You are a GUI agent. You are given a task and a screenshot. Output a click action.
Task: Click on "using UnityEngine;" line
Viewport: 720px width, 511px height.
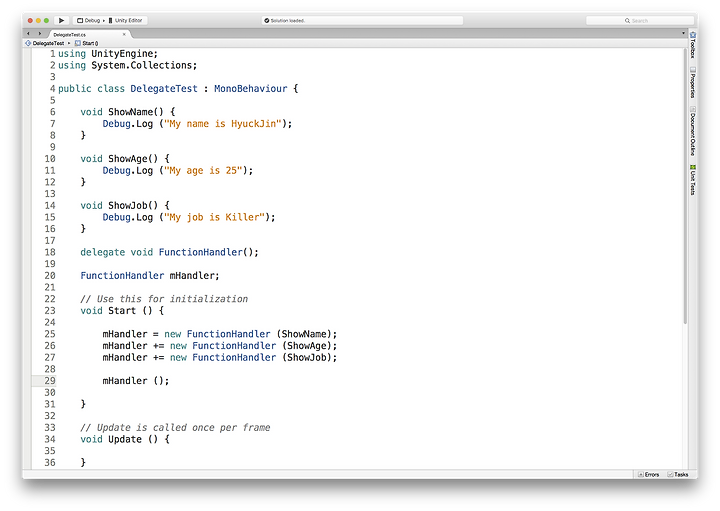point(108,54)
